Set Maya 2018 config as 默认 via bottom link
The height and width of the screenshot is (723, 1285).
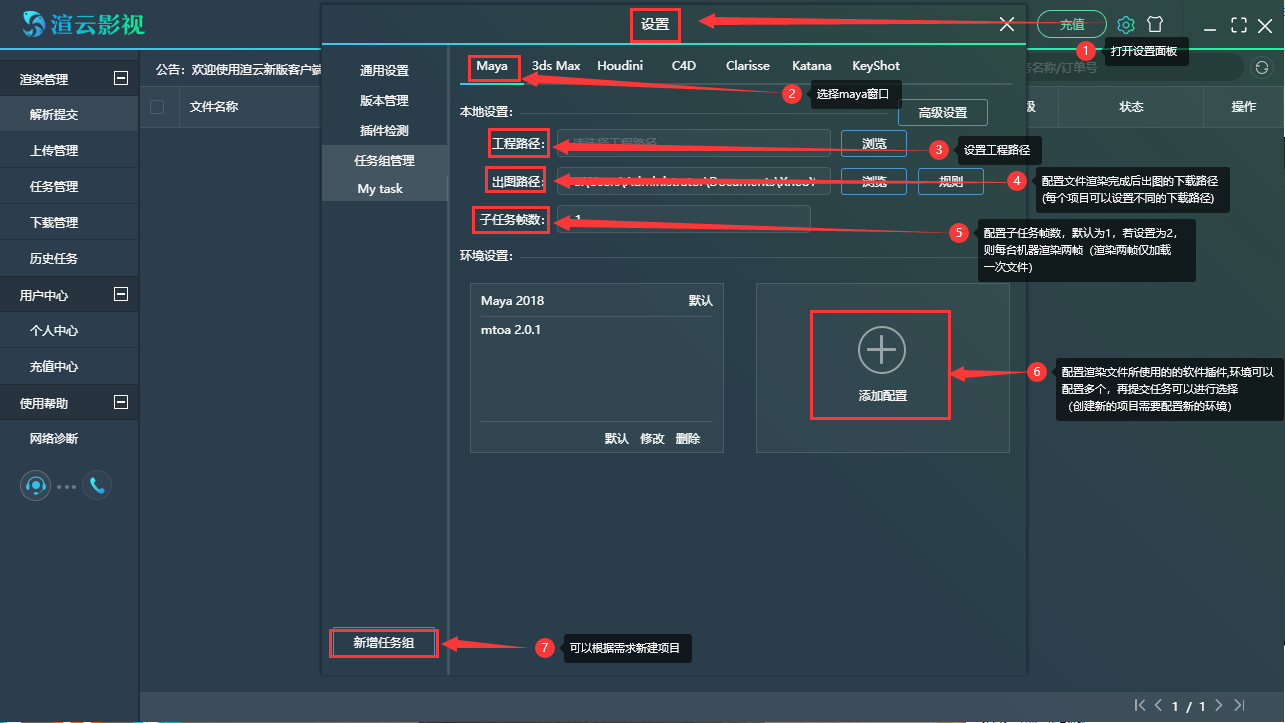pos(617,439)
